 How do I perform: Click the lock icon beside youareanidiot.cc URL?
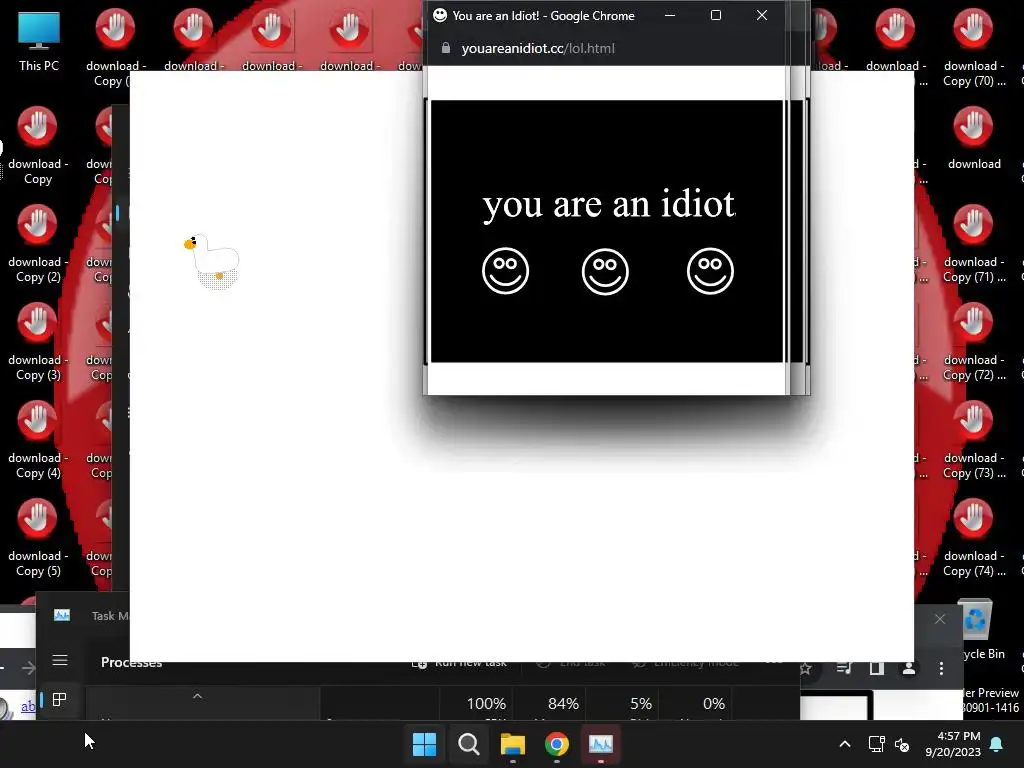(x=446, y=48)
